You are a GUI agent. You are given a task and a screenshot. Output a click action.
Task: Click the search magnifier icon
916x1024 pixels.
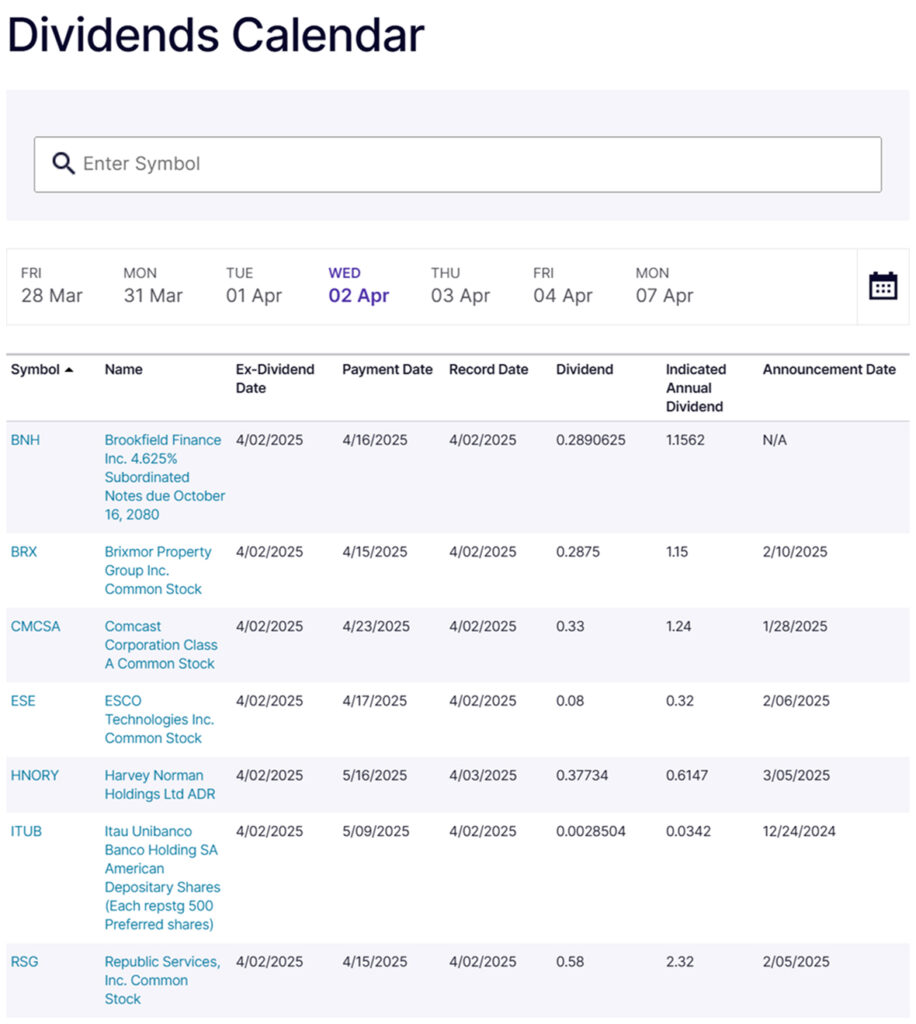tap(64, 164)
